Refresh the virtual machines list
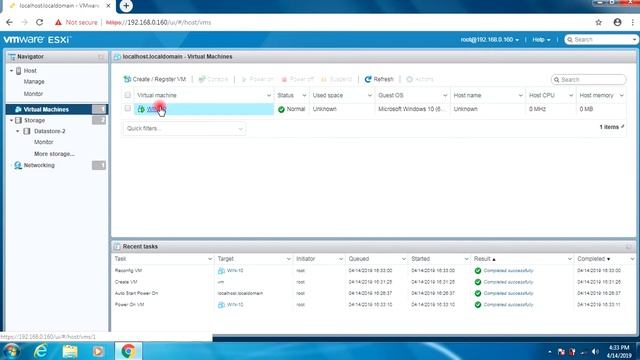Viewport: 640px width, 360px height. 379,79
